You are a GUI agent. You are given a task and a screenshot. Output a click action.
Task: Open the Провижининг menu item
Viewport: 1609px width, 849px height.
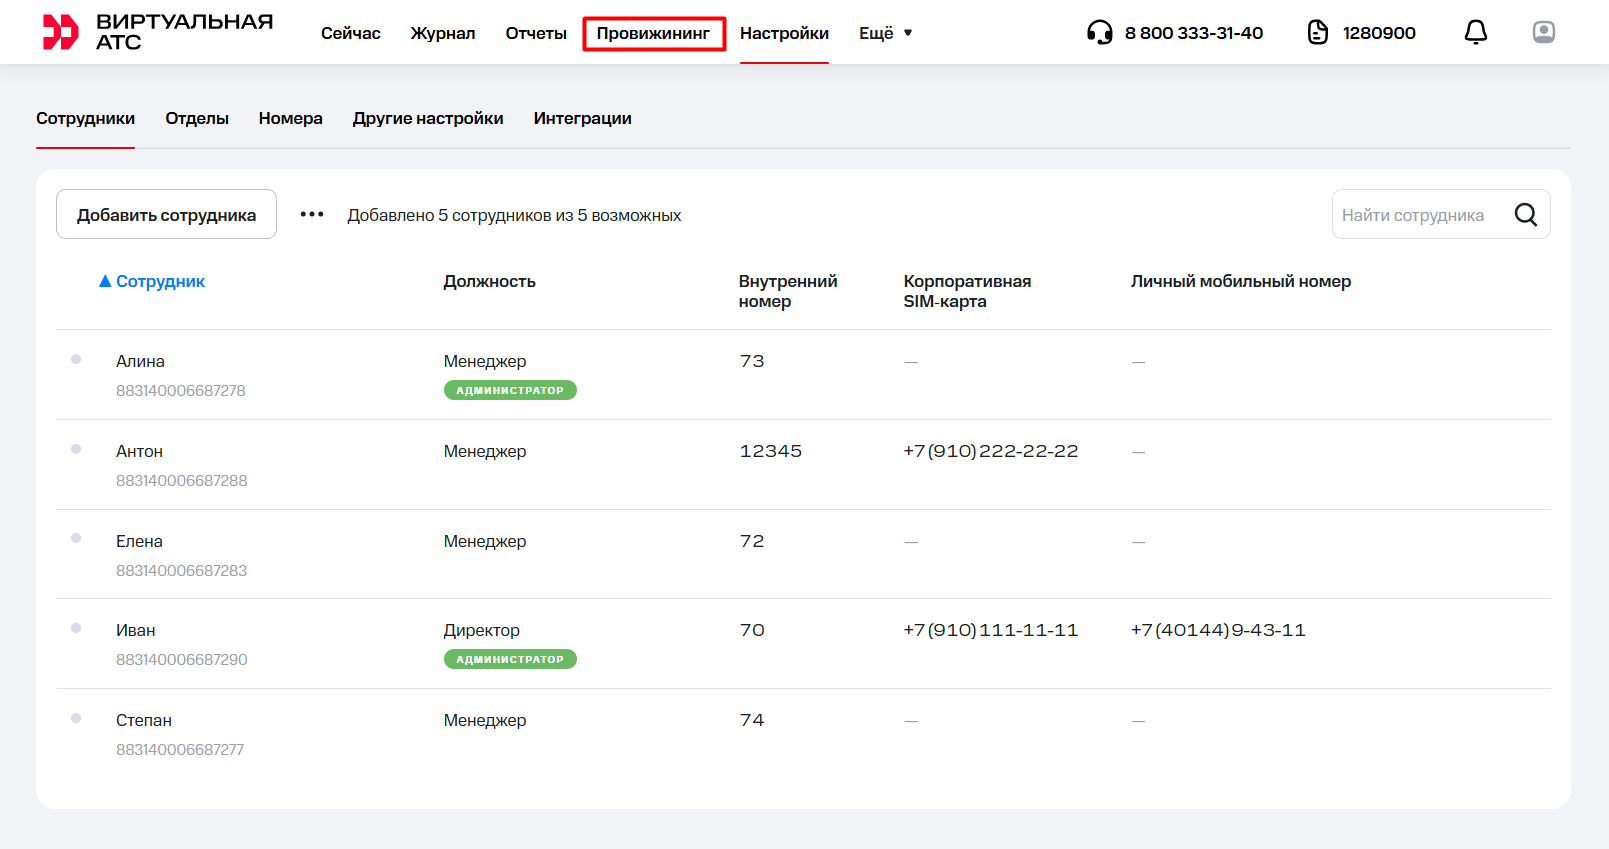tap(653, 33)
